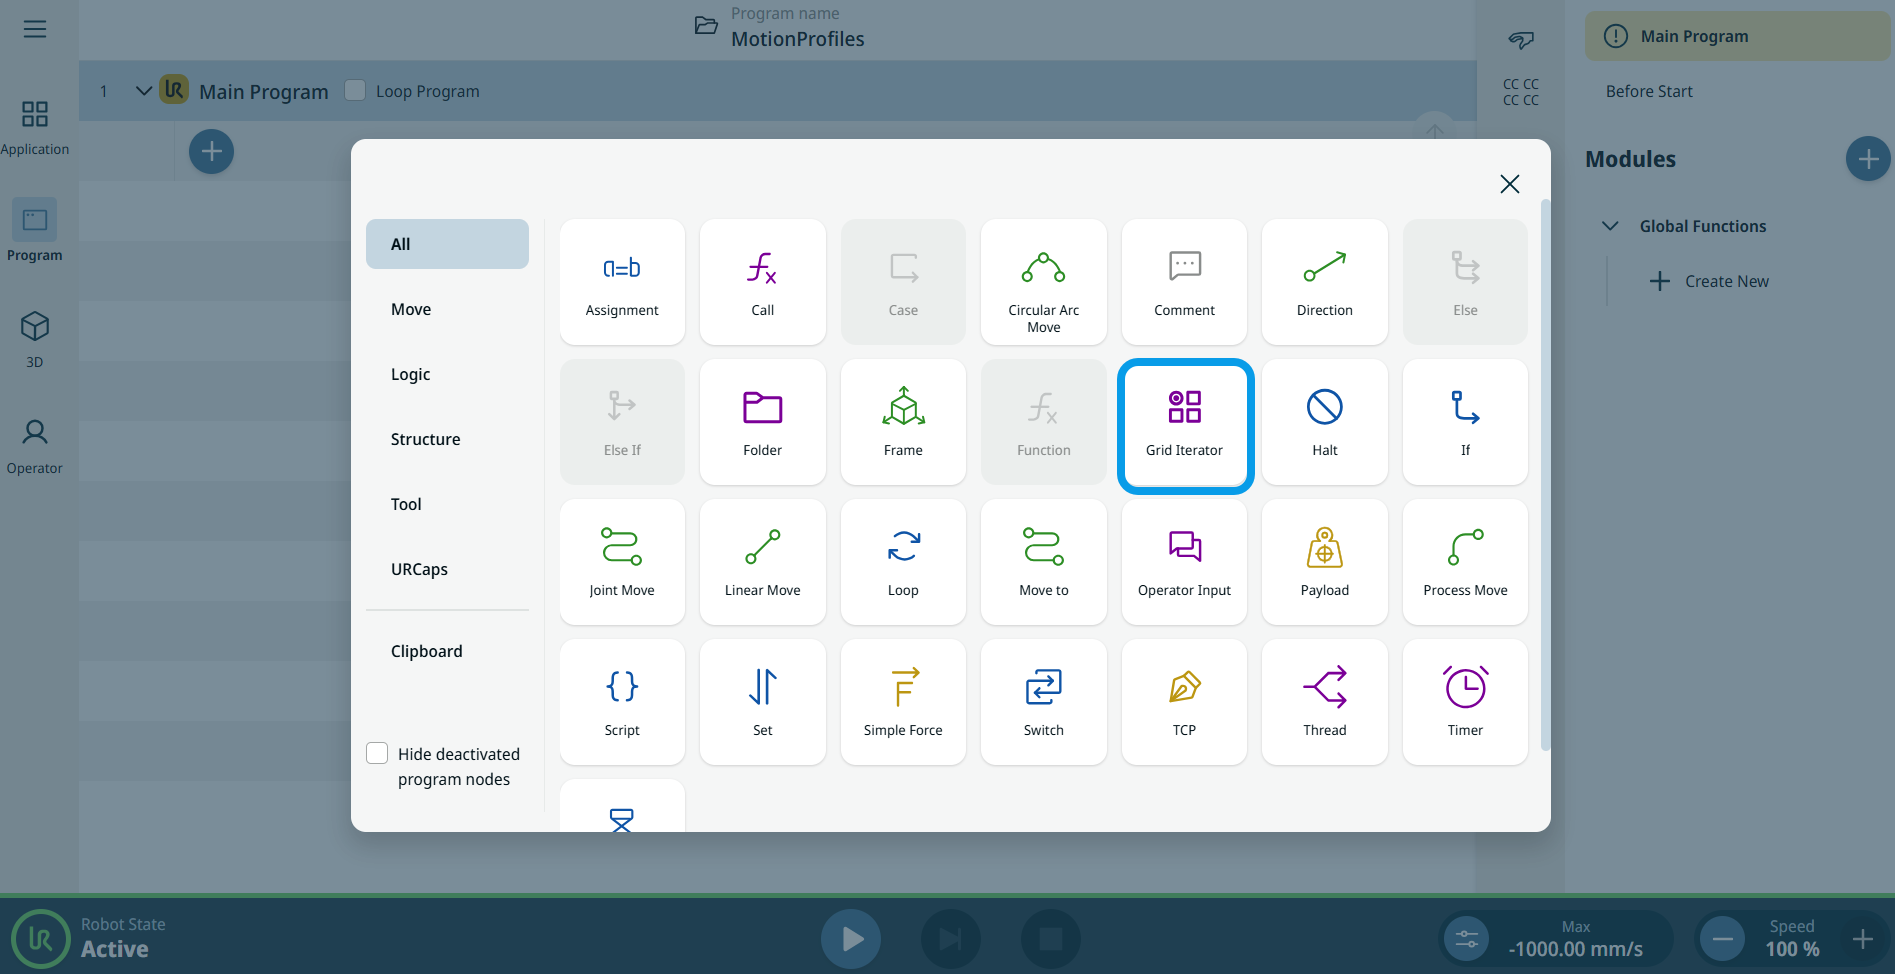Screen dimensions: 1895x974
Task: Filter nodes by Move category
Action: click(411, 309)
